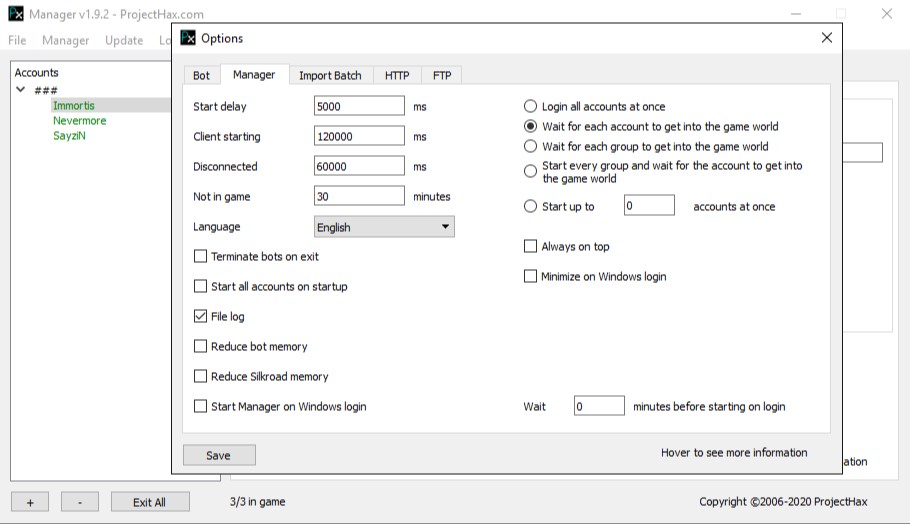The image size is (910, 525).
Task: Select Login all accounts at once
Action: [531, 107]
